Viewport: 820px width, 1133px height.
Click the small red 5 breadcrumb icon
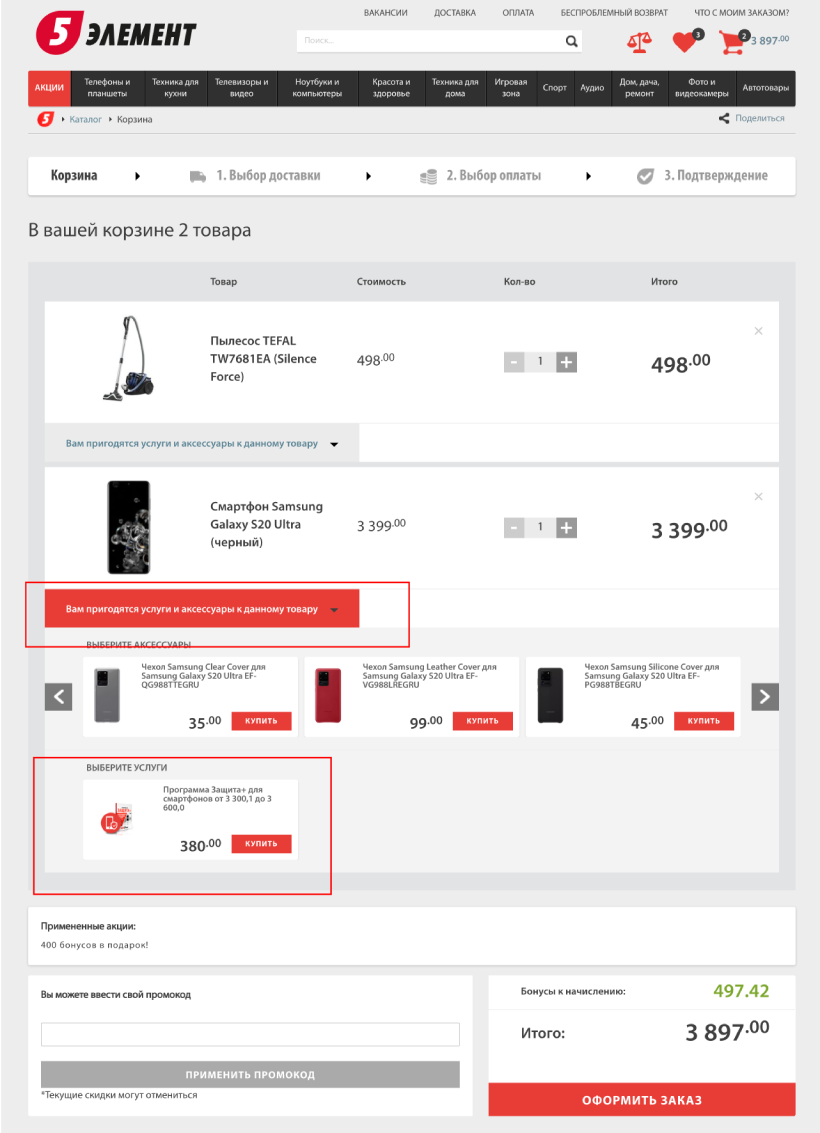point(46,119)
